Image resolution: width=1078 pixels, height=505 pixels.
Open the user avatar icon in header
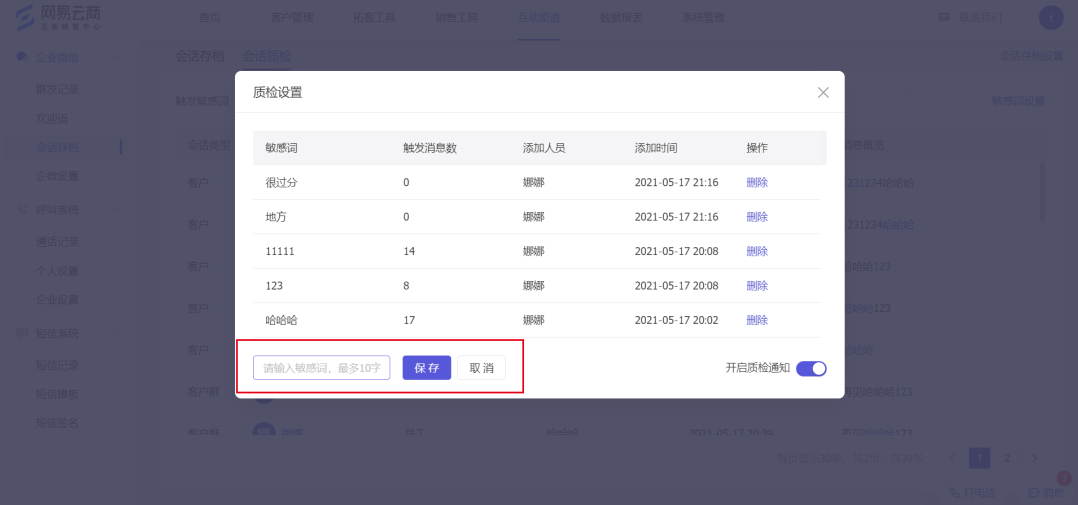click(1050, 18)
